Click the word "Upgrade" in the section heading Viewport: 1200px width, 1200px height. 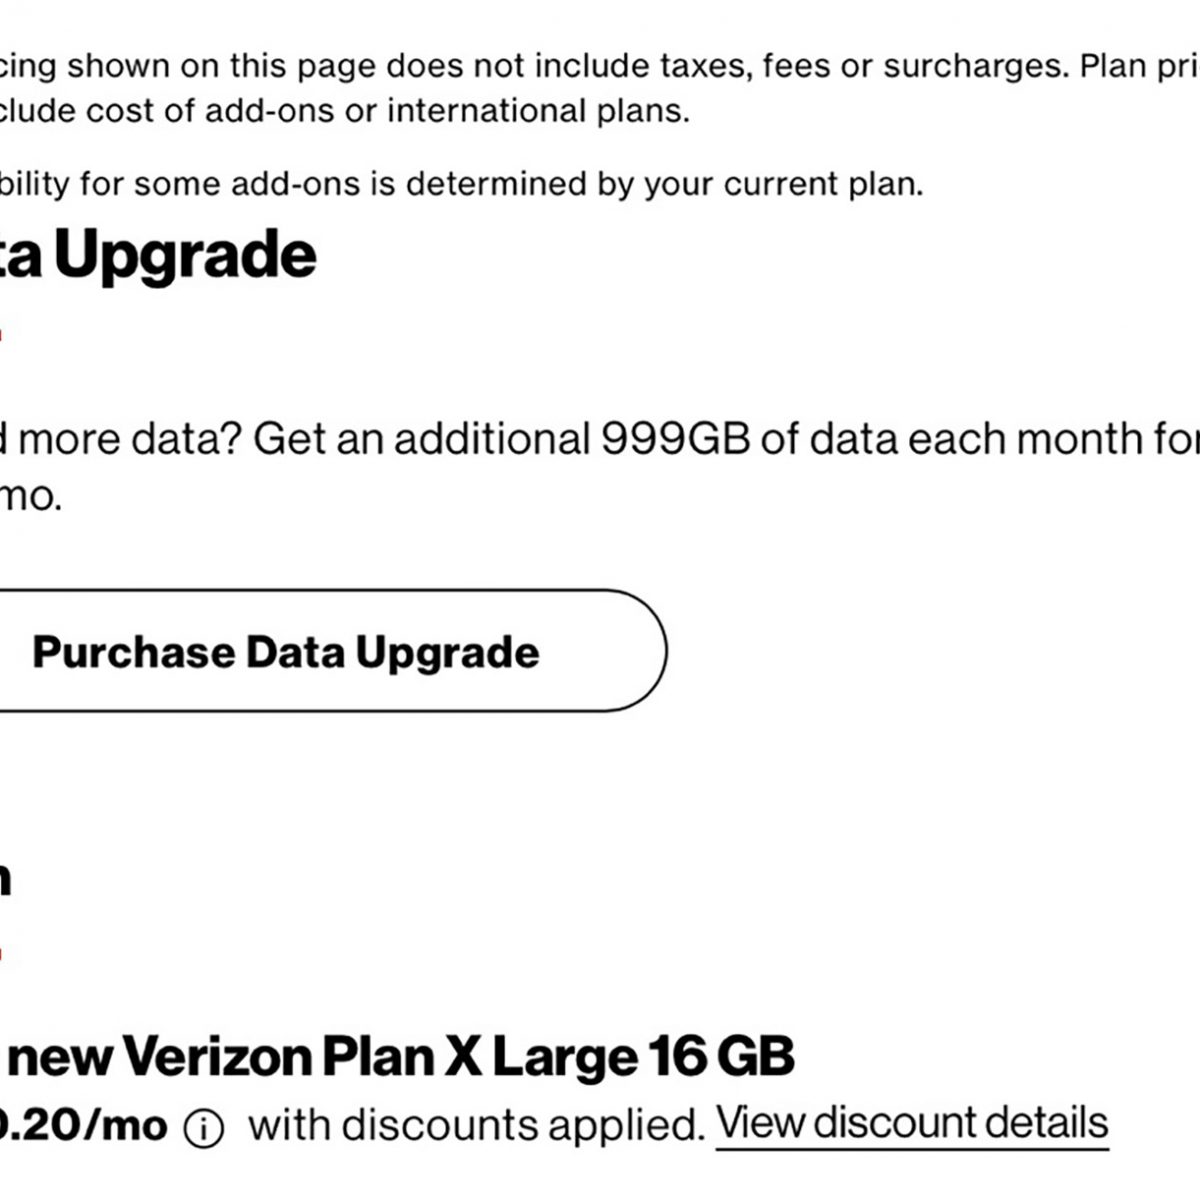click(185, 255)
